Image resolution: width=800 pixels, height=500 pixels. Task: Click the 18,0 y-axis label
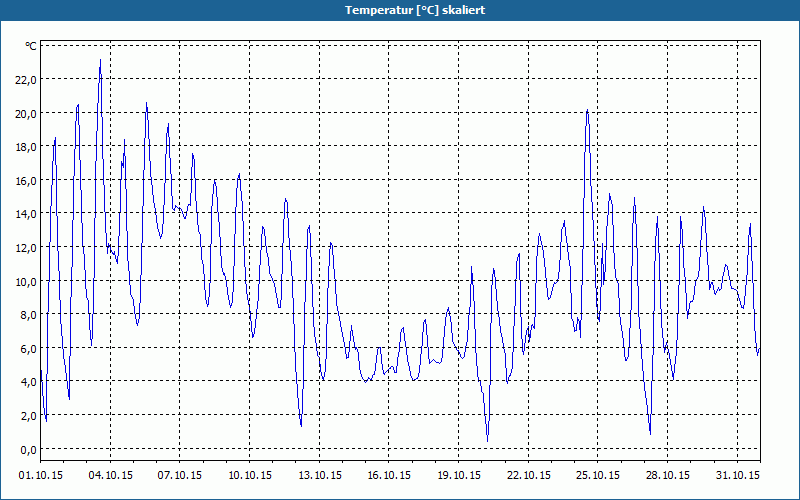25,147
